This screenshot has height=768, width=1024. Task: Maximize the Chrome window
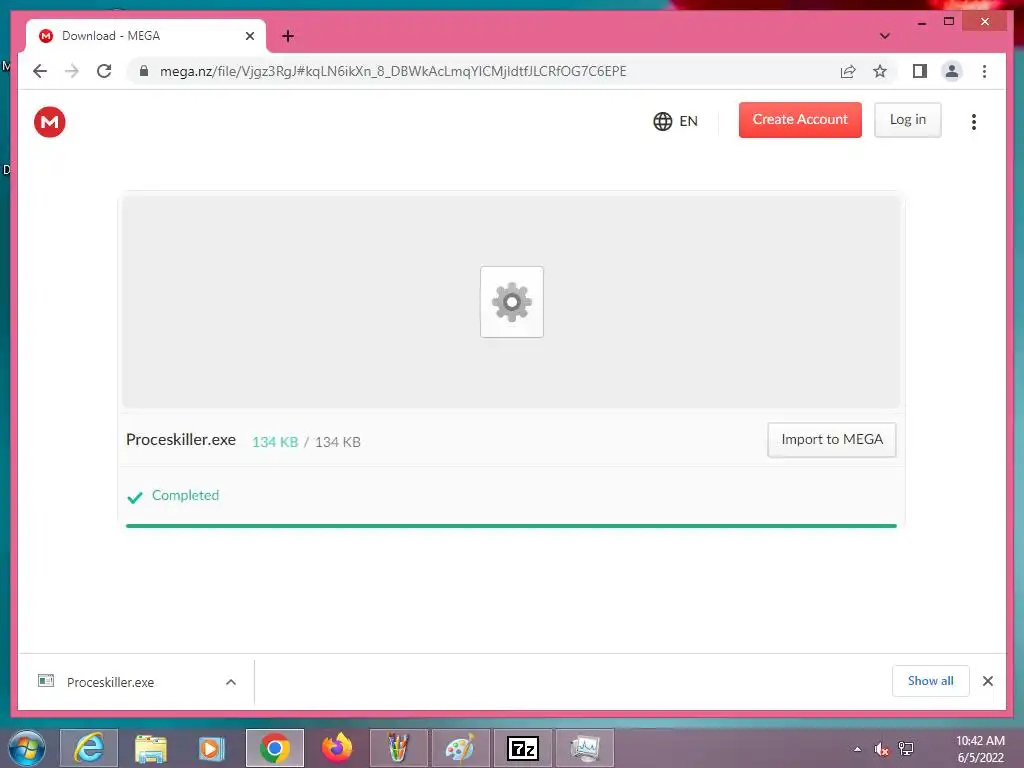(x=949, y=22)
